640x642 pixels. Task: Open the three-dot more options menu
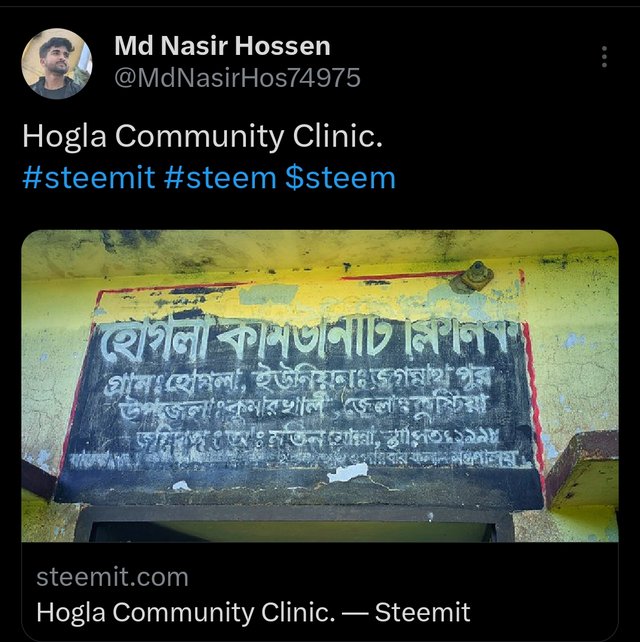(x=604, y=57)
